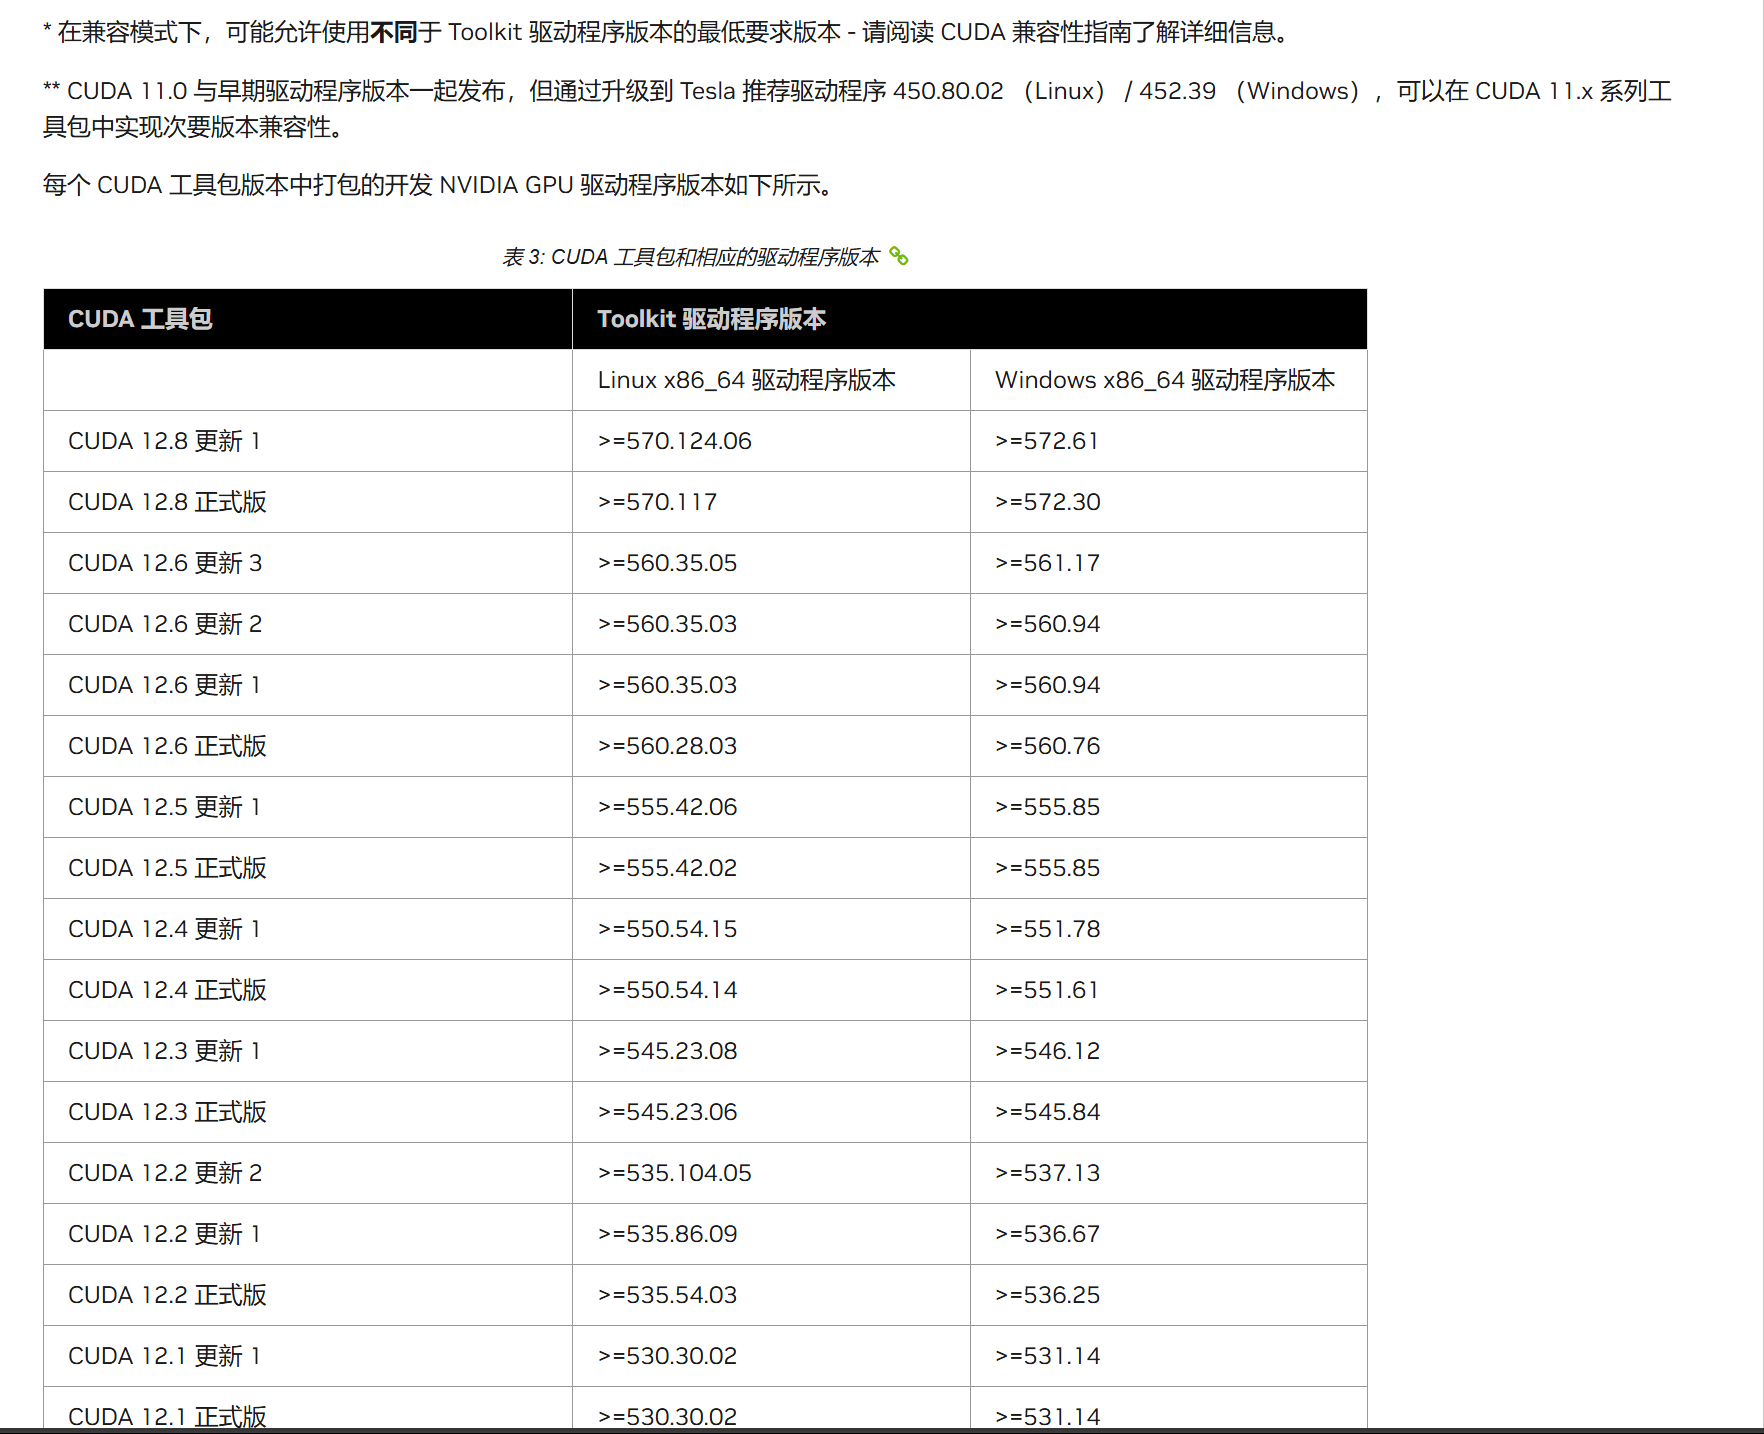Select the 'CUDA 12.8 更新 1' row label

[x=165, y=441]
